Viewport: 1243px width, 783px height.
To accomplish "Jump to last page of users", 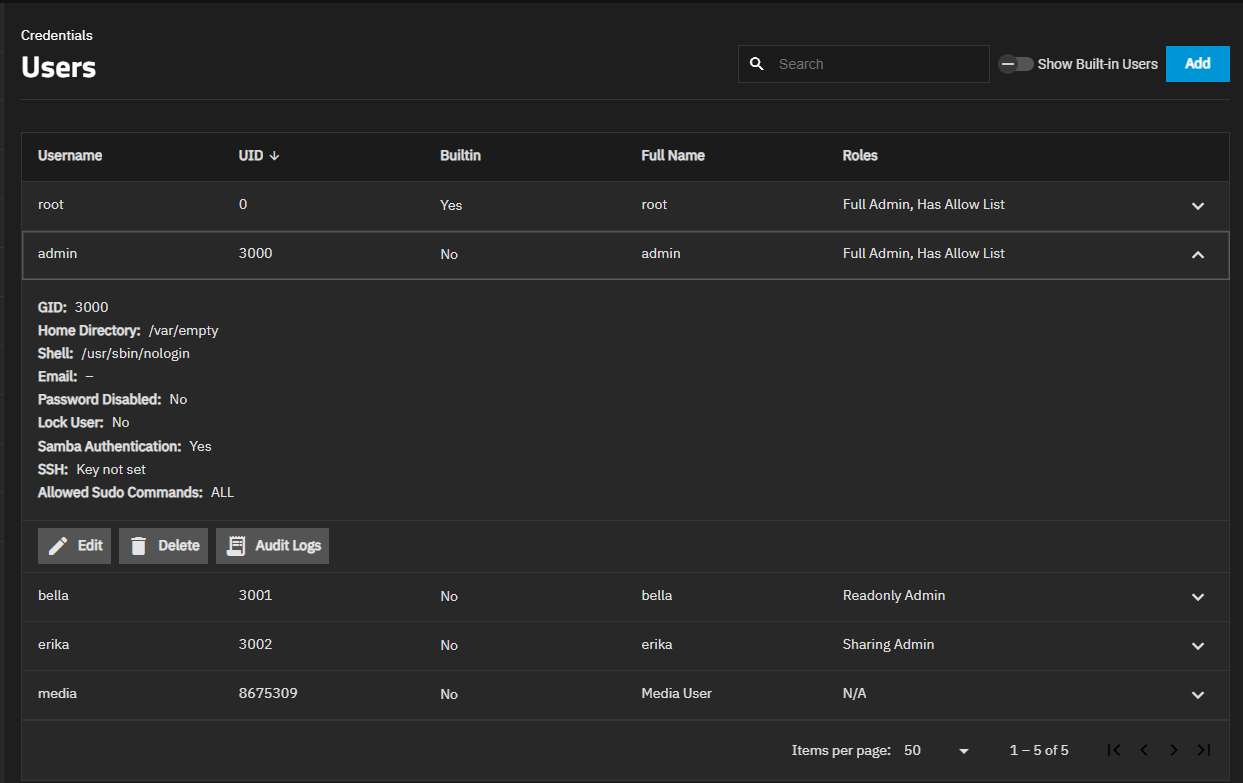I will [1204, 750].
